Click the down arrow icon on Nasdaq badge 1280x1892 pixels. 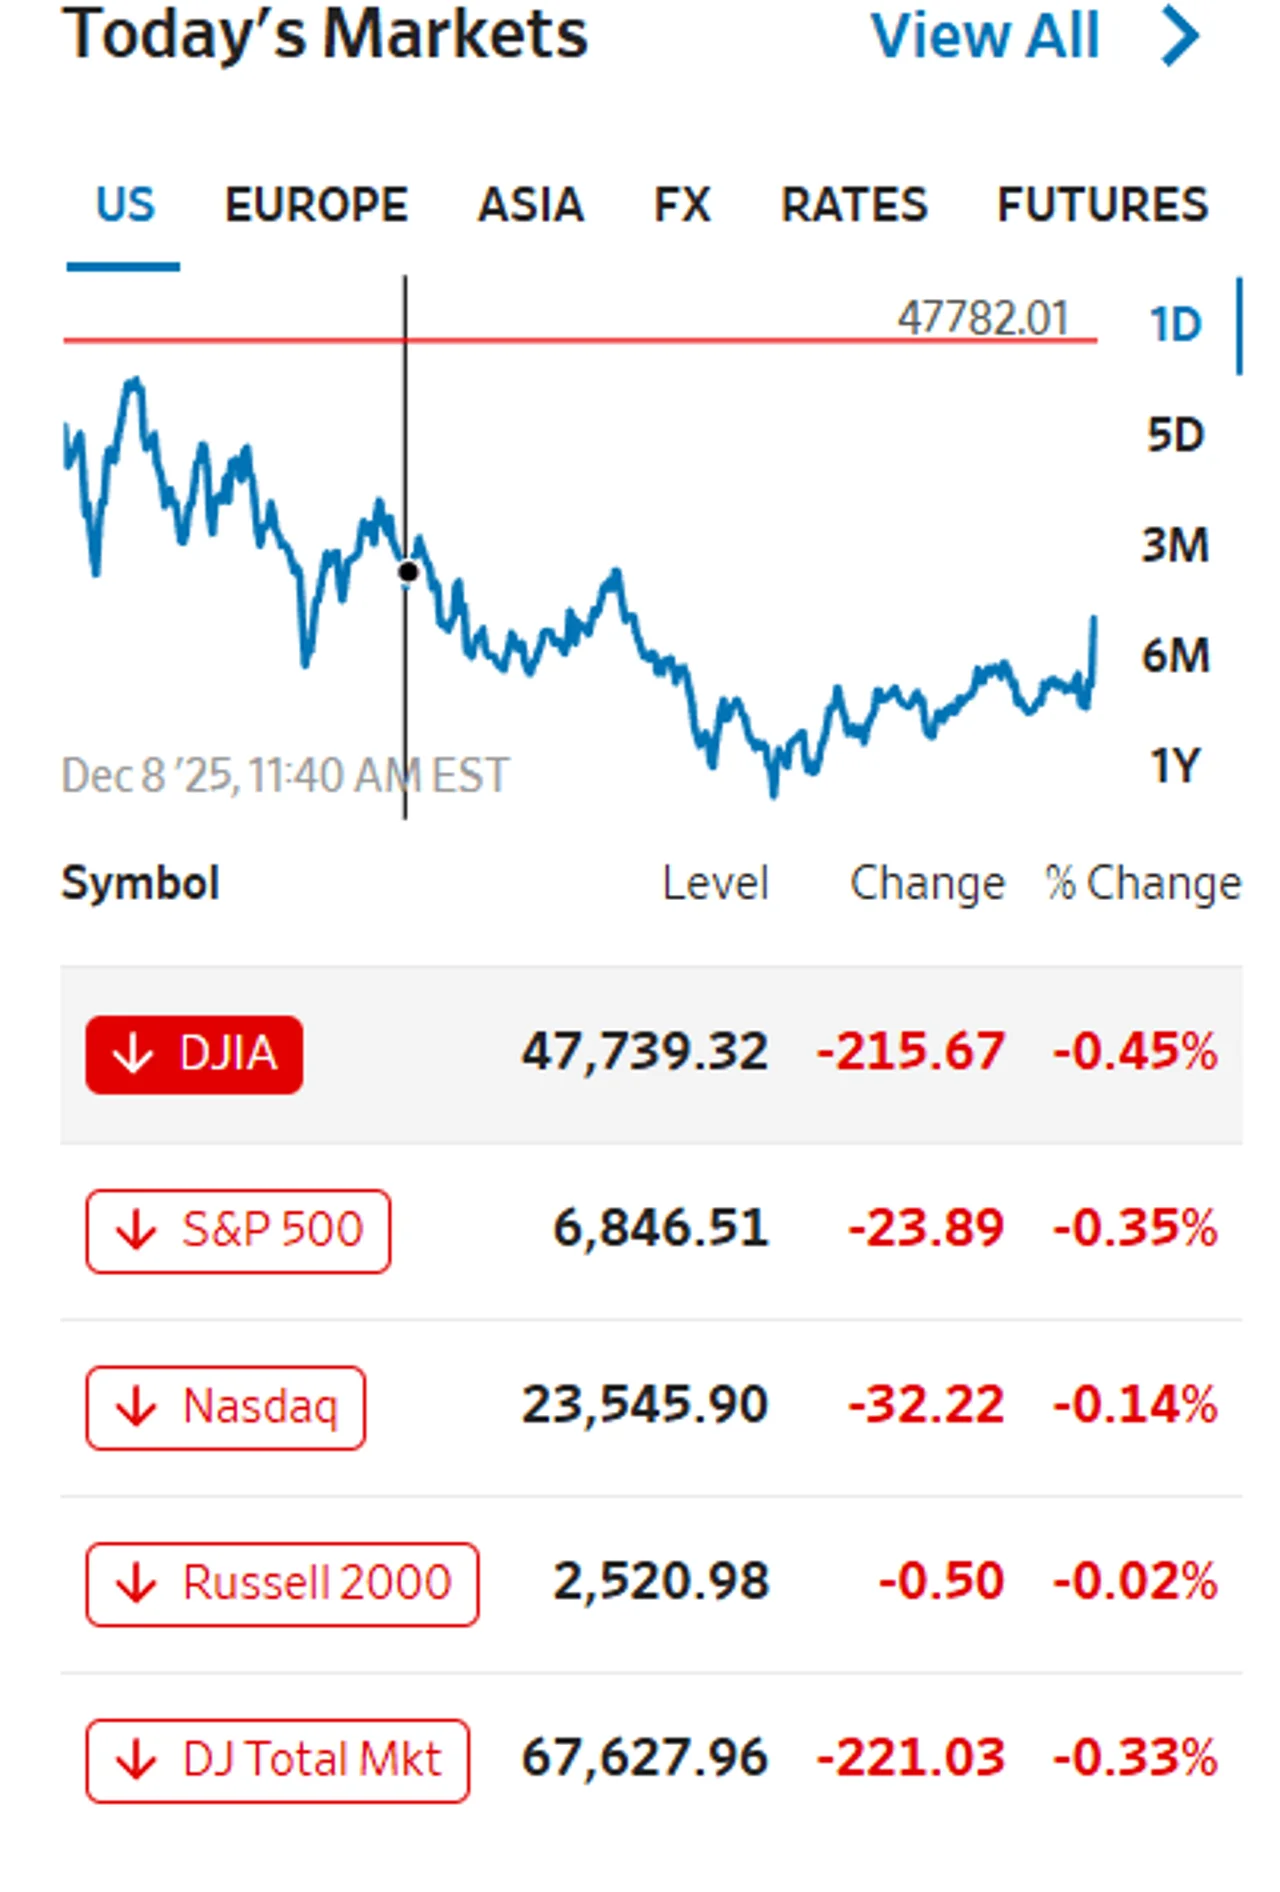(136, 1407)
